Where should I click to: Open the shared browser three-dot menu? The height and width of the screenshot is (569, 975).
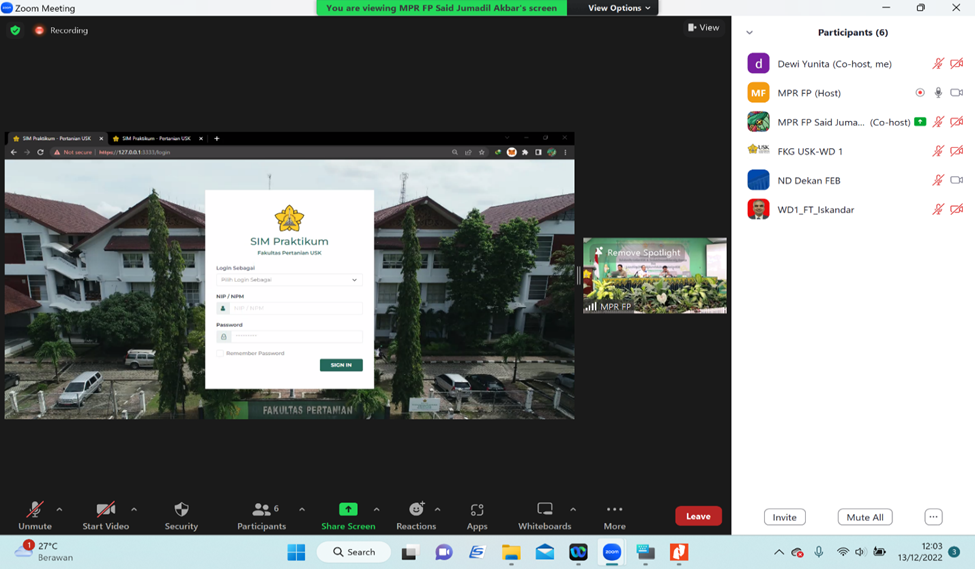coord(565,152)
